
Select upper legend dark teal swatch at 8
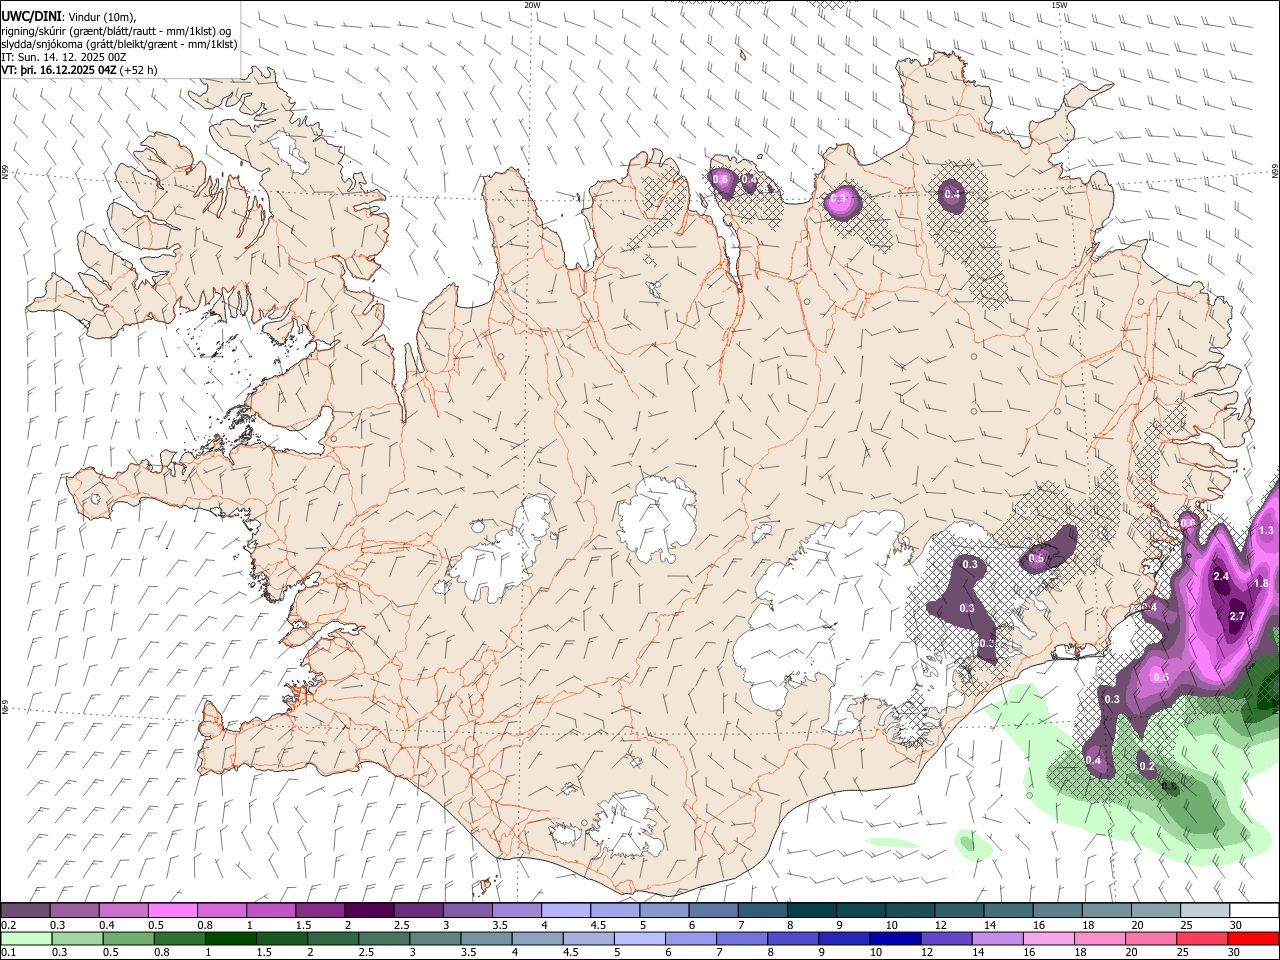coord(811,911)
